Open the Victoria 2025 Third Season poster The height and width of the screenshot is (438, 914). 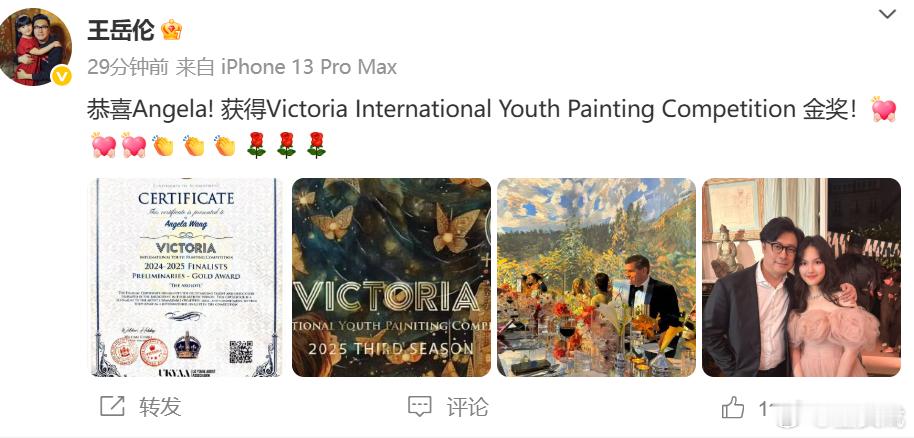(x=391, y=277)
